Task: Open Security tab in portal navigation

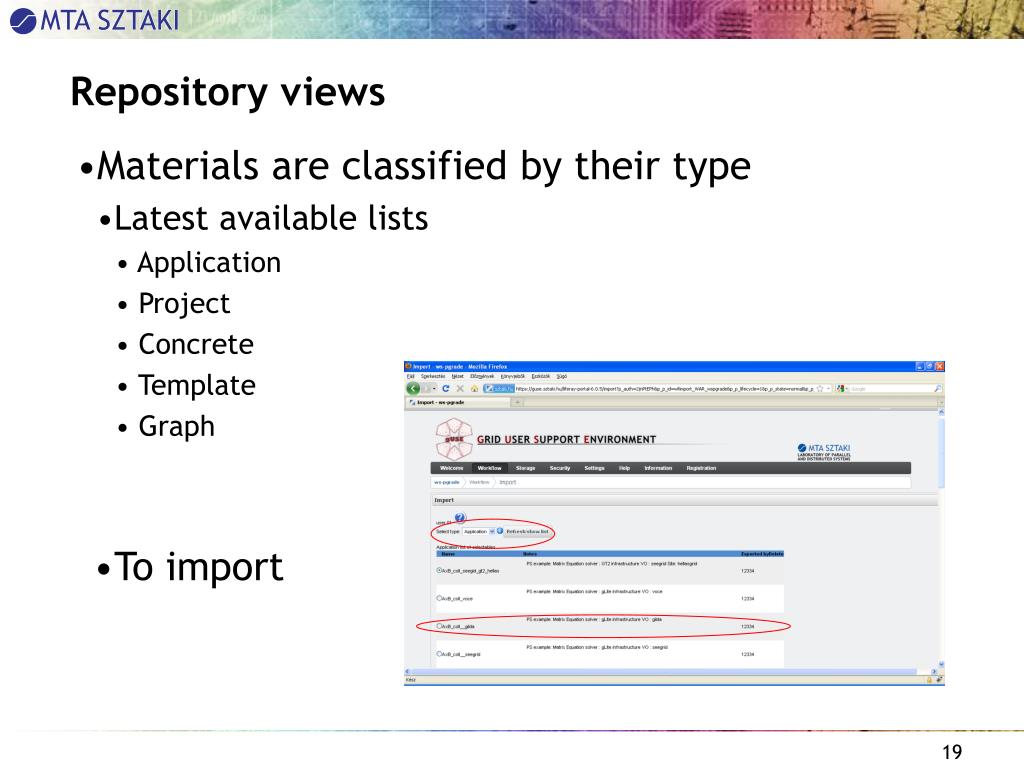Action: (560, 468)
